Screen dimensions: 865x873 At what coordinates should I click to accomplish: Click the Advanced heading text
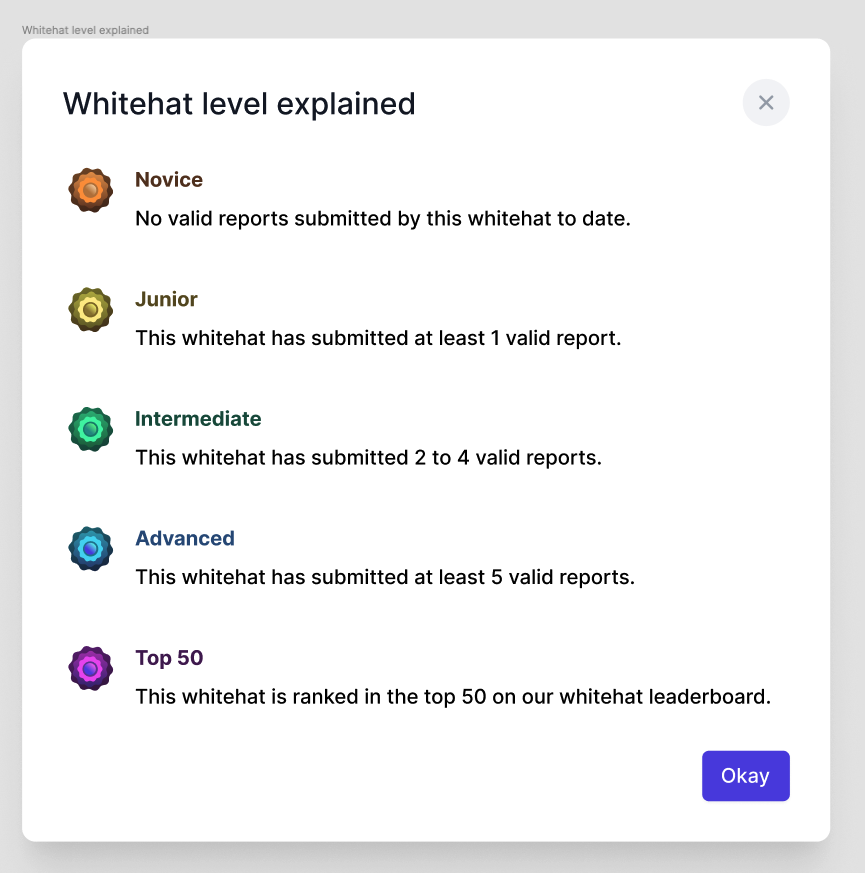[185, 538]
